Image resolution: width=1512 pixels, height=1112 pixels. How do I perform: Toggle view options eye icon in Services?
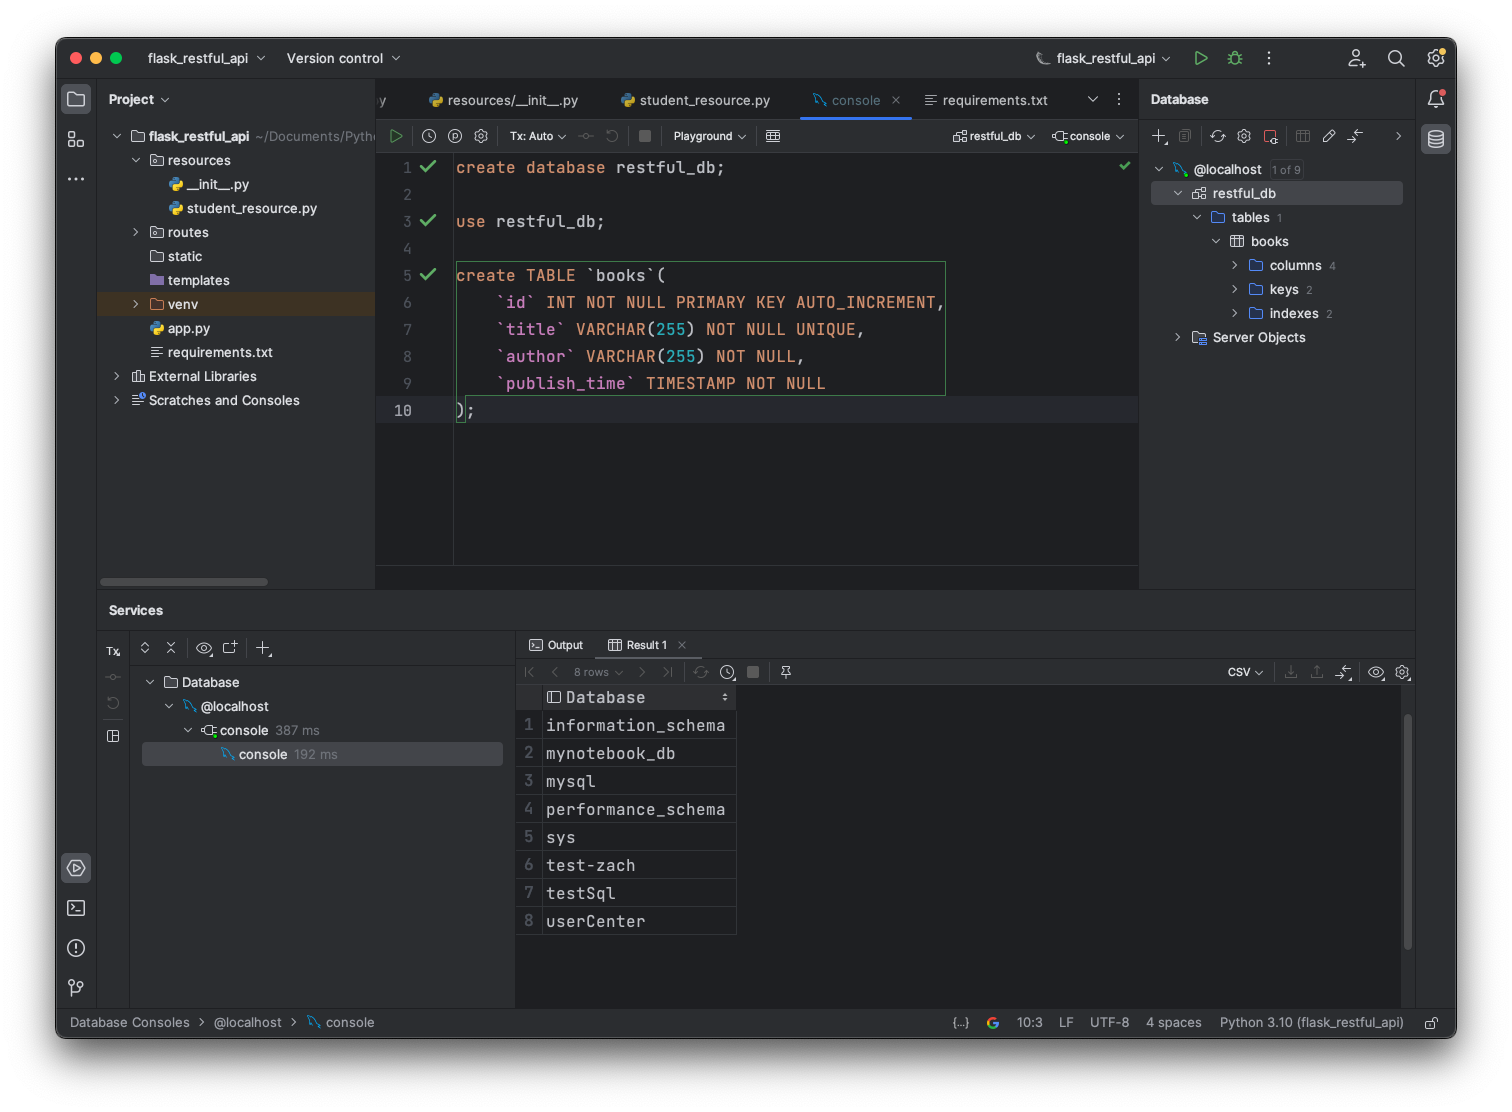click(204, 648)
